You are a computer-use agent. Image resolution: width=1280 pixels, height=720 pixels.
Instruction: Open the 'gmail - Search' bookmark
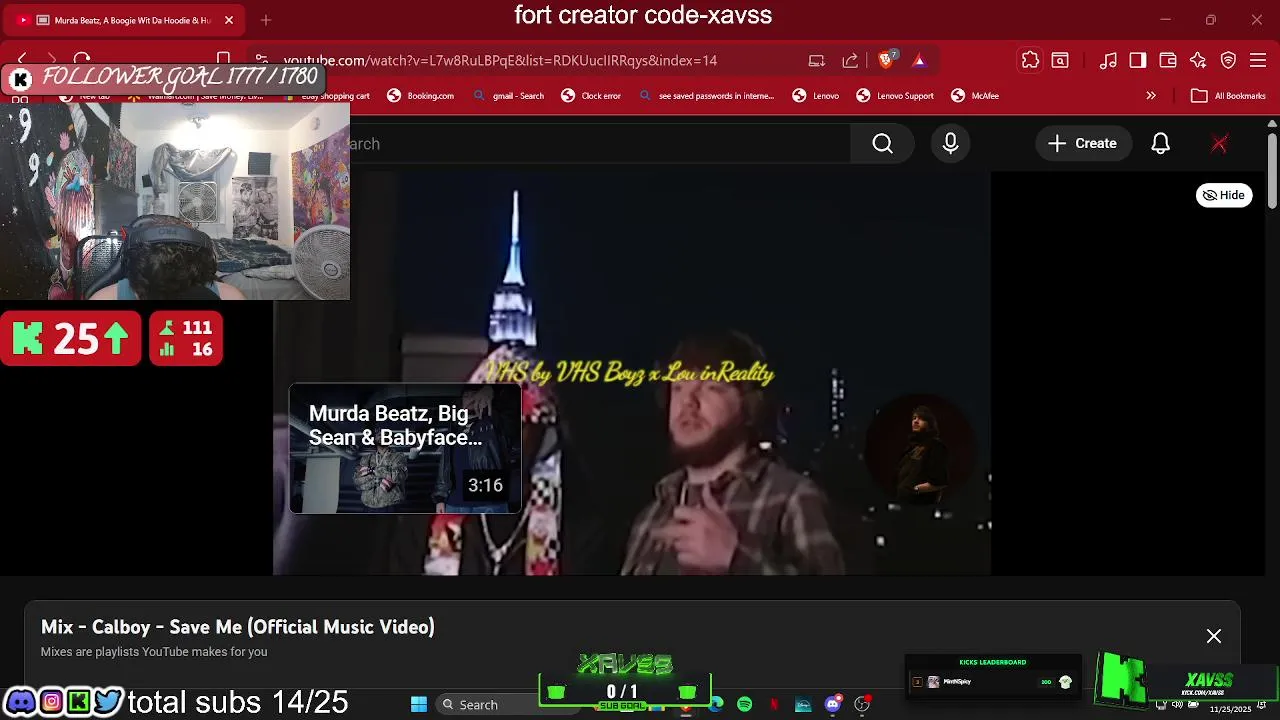coord(509,96)
